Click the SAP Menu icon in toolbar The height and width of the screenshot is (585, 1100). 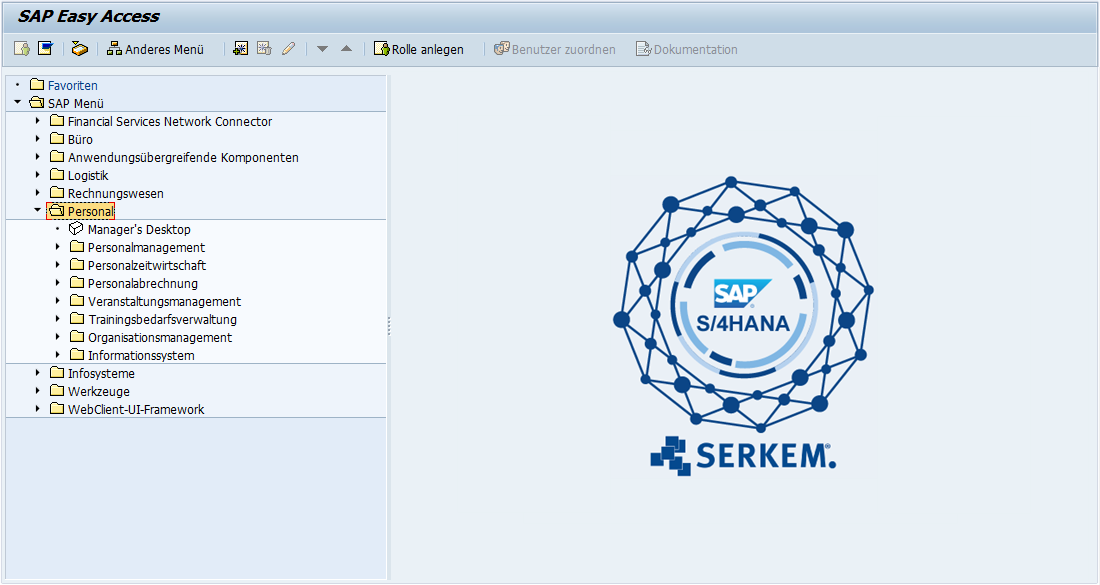pyautogui.click(x=45, y=49)
